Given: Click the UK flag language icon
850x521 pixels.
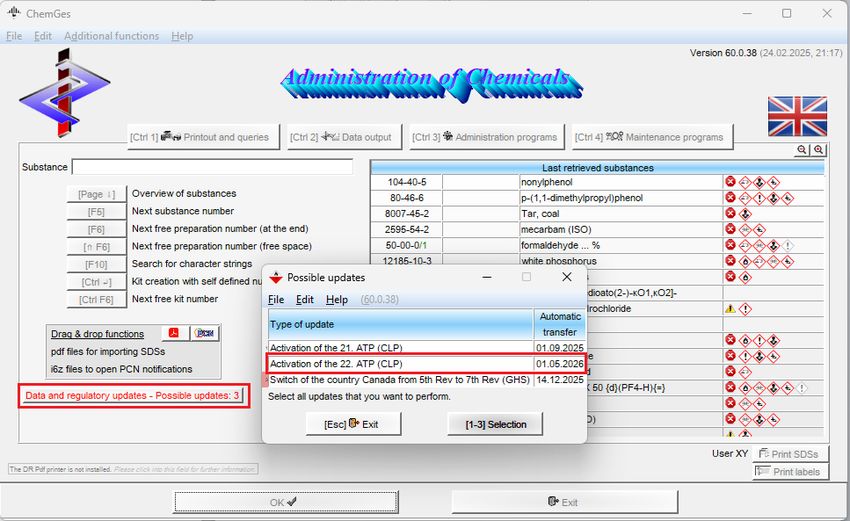Looking at the screenshot, I should pyautogui.click(x=797, y=116).
